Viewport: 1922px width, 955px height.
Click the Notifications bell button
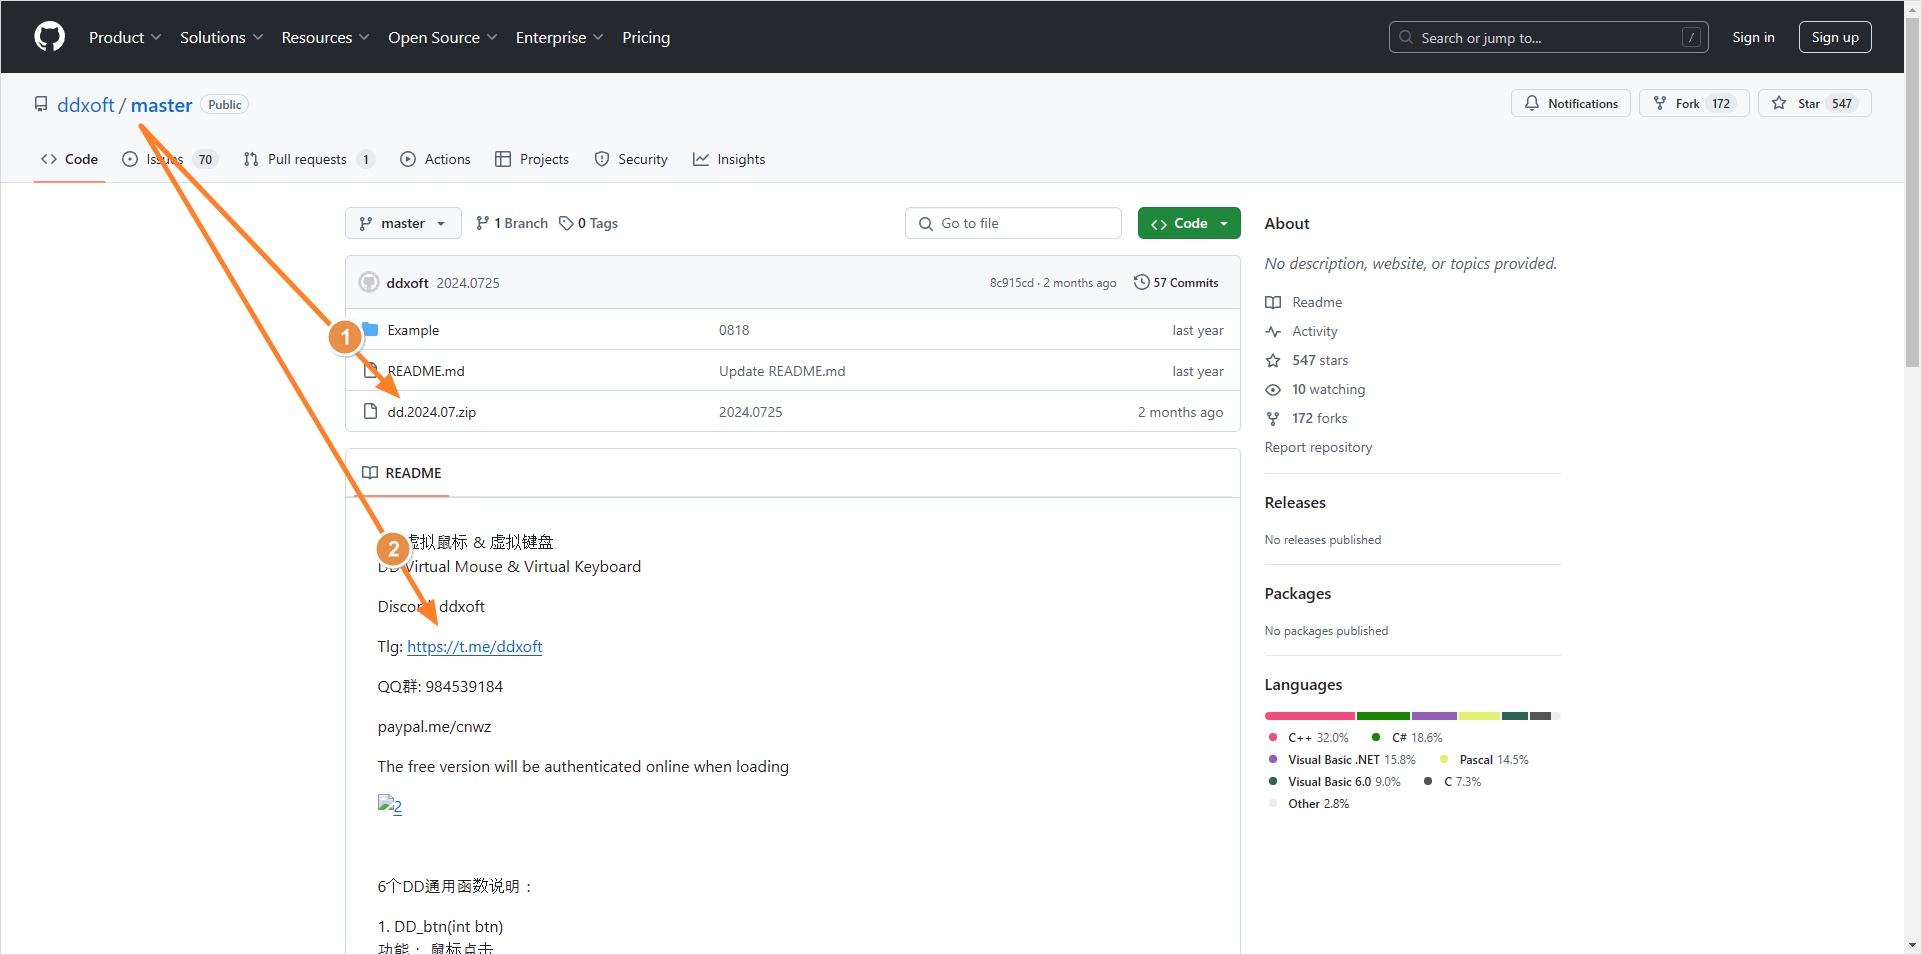coord(1570,103)
